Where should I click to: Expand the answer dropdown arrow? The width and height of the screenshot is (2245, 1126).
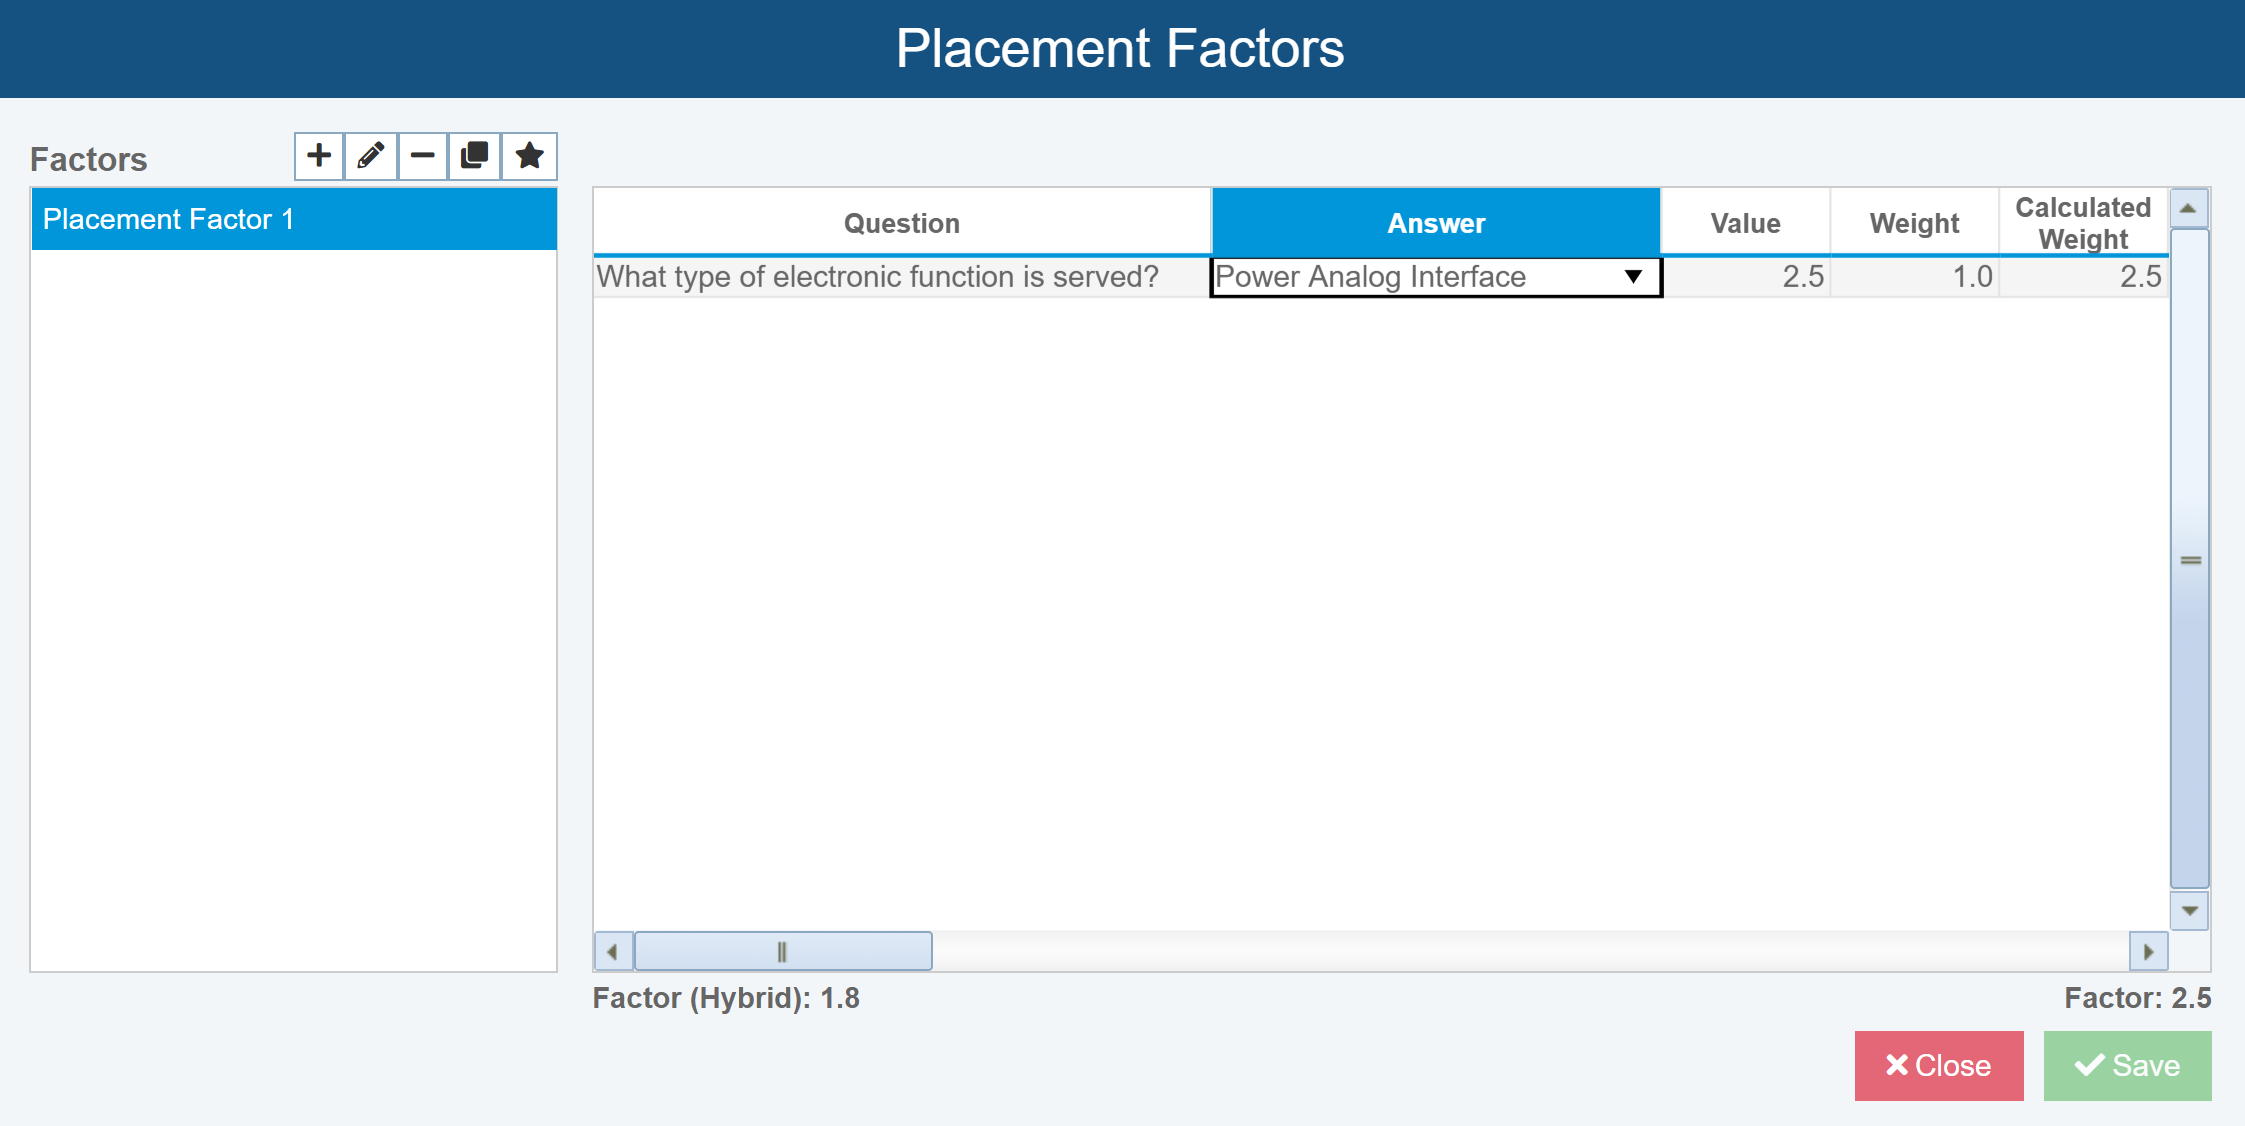(1633, 277)
